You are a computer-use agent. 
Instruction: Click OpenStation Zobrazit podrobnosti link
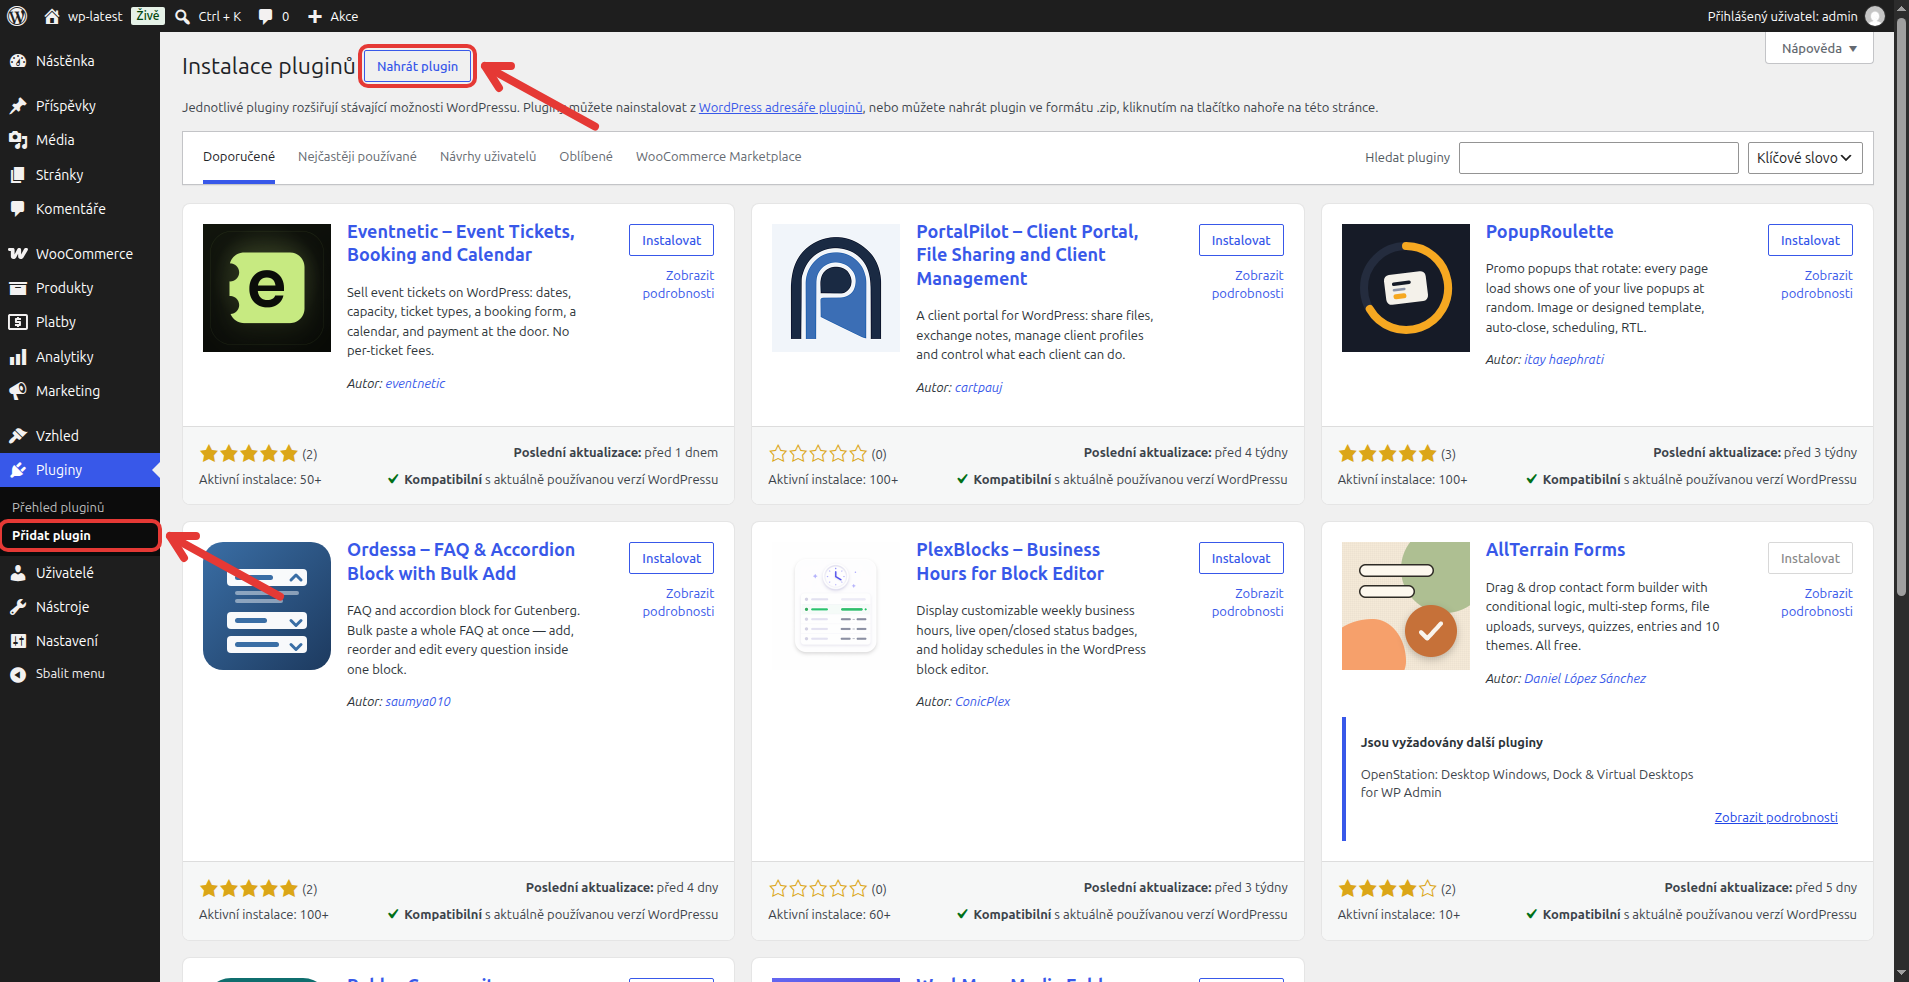point(1776,817)
